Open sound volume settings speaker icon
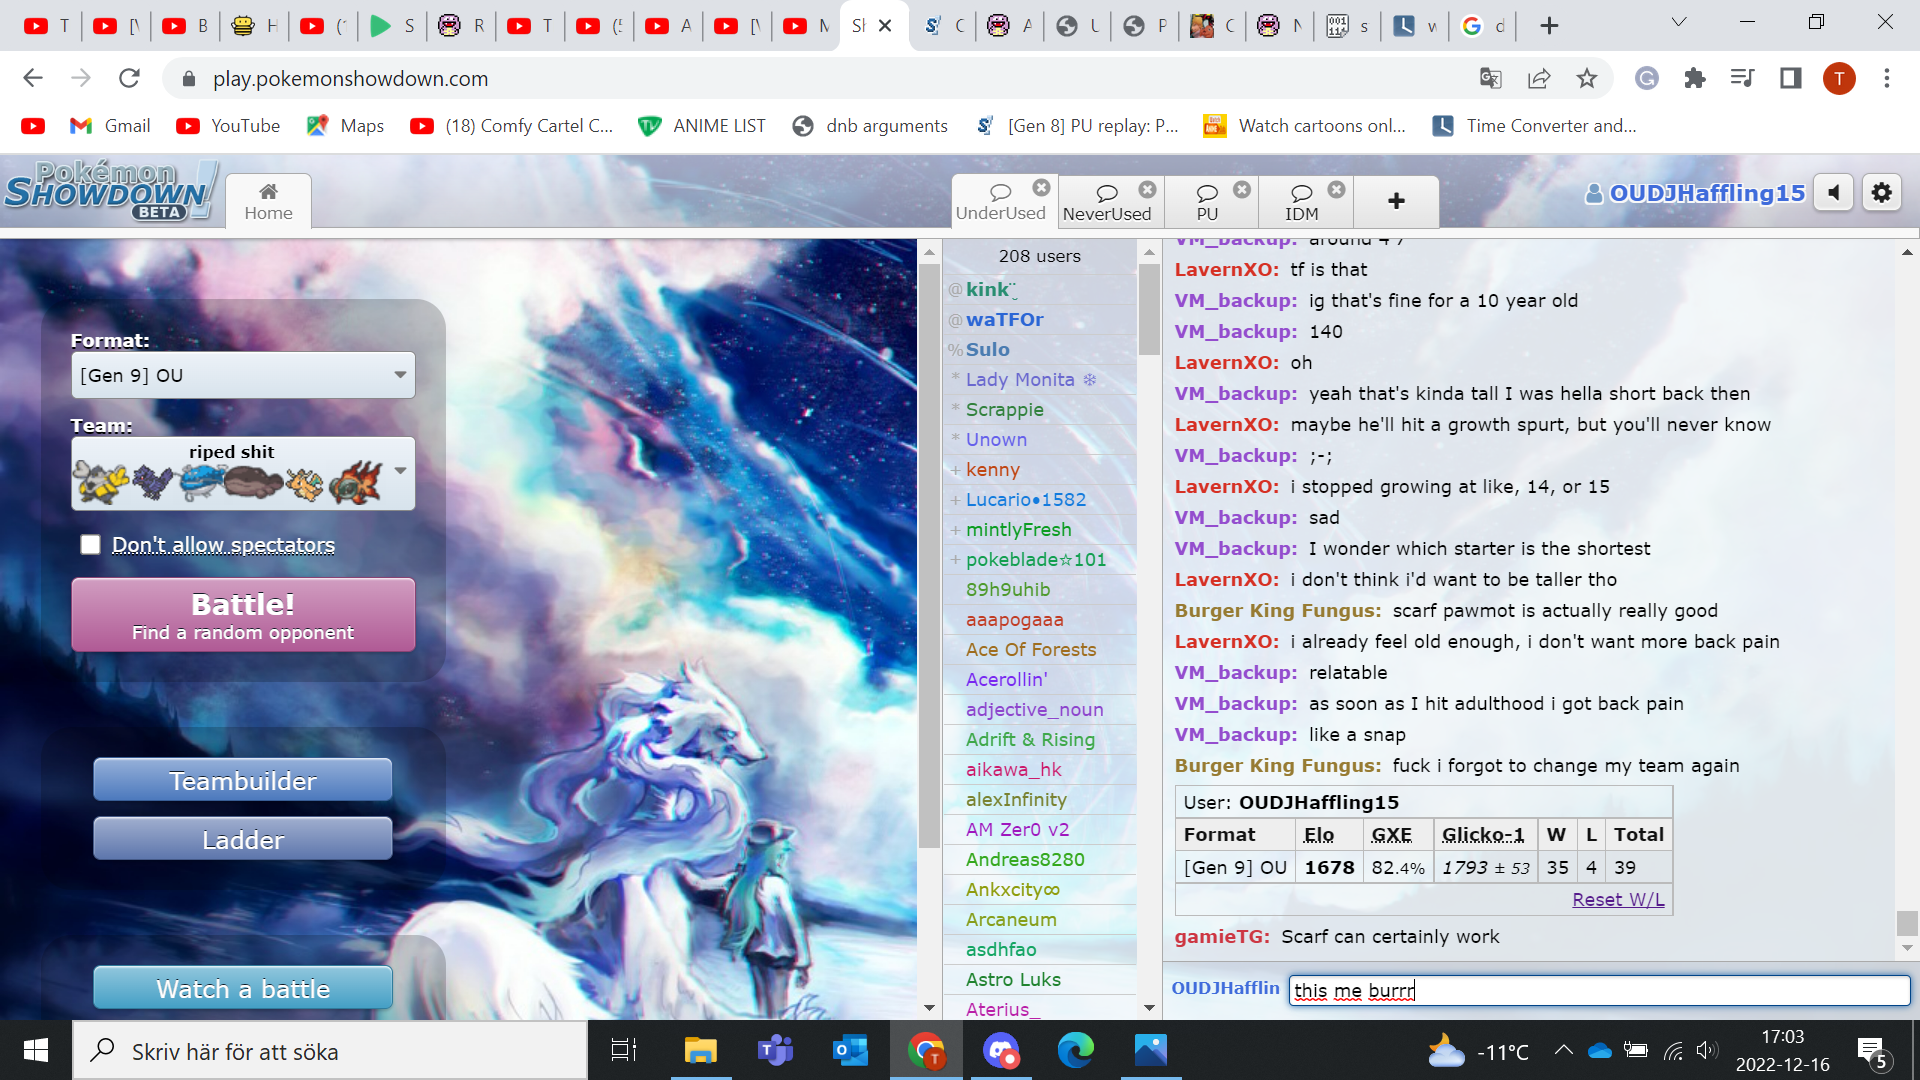The width and height of the screenshot is (1920, 1080). tap(1834, 192)
